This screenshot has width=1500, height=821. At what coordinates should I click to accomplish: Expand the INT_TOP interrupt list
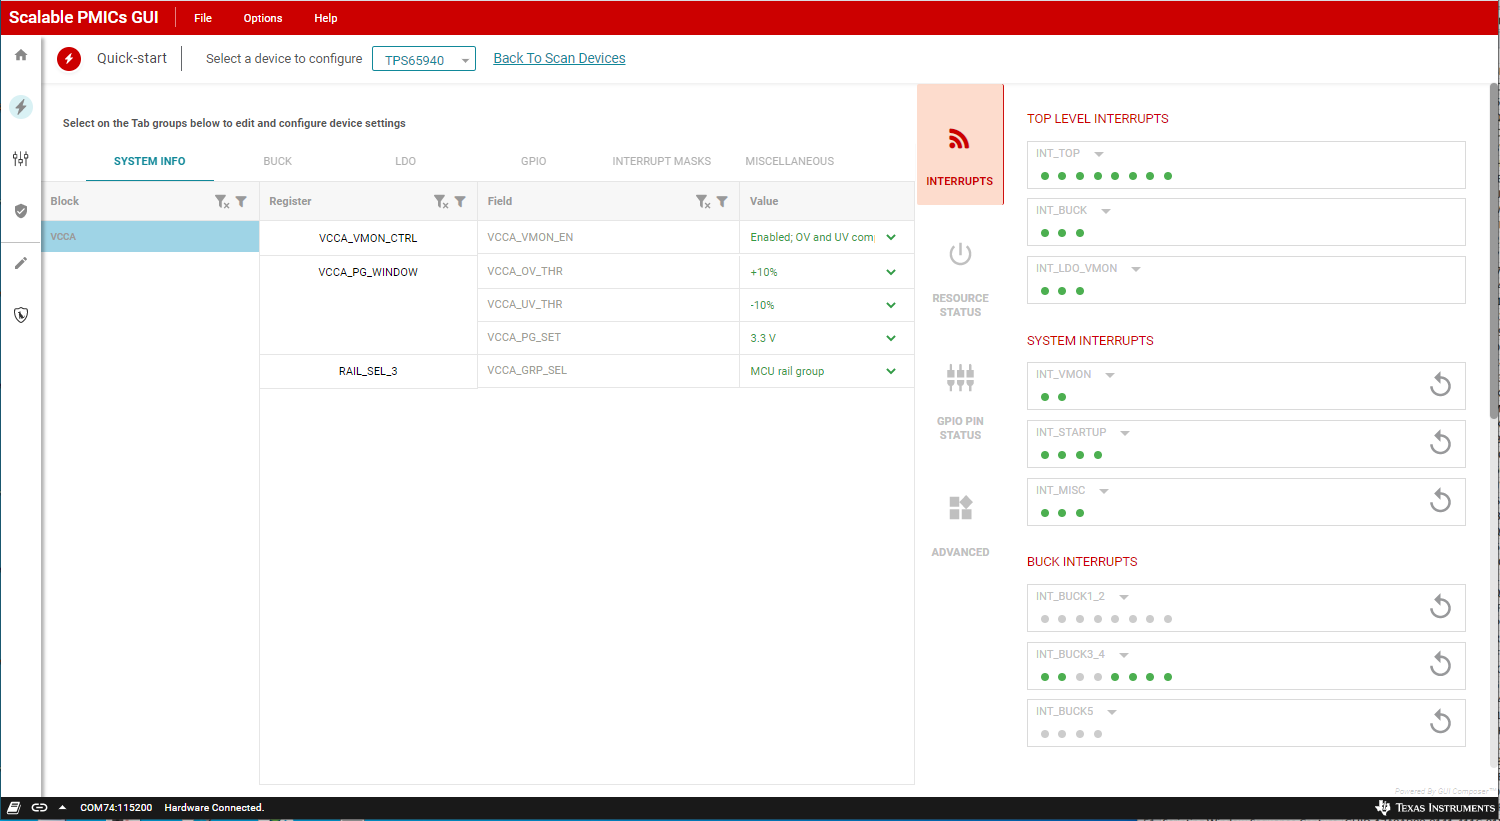click(x=1099, y=154)
